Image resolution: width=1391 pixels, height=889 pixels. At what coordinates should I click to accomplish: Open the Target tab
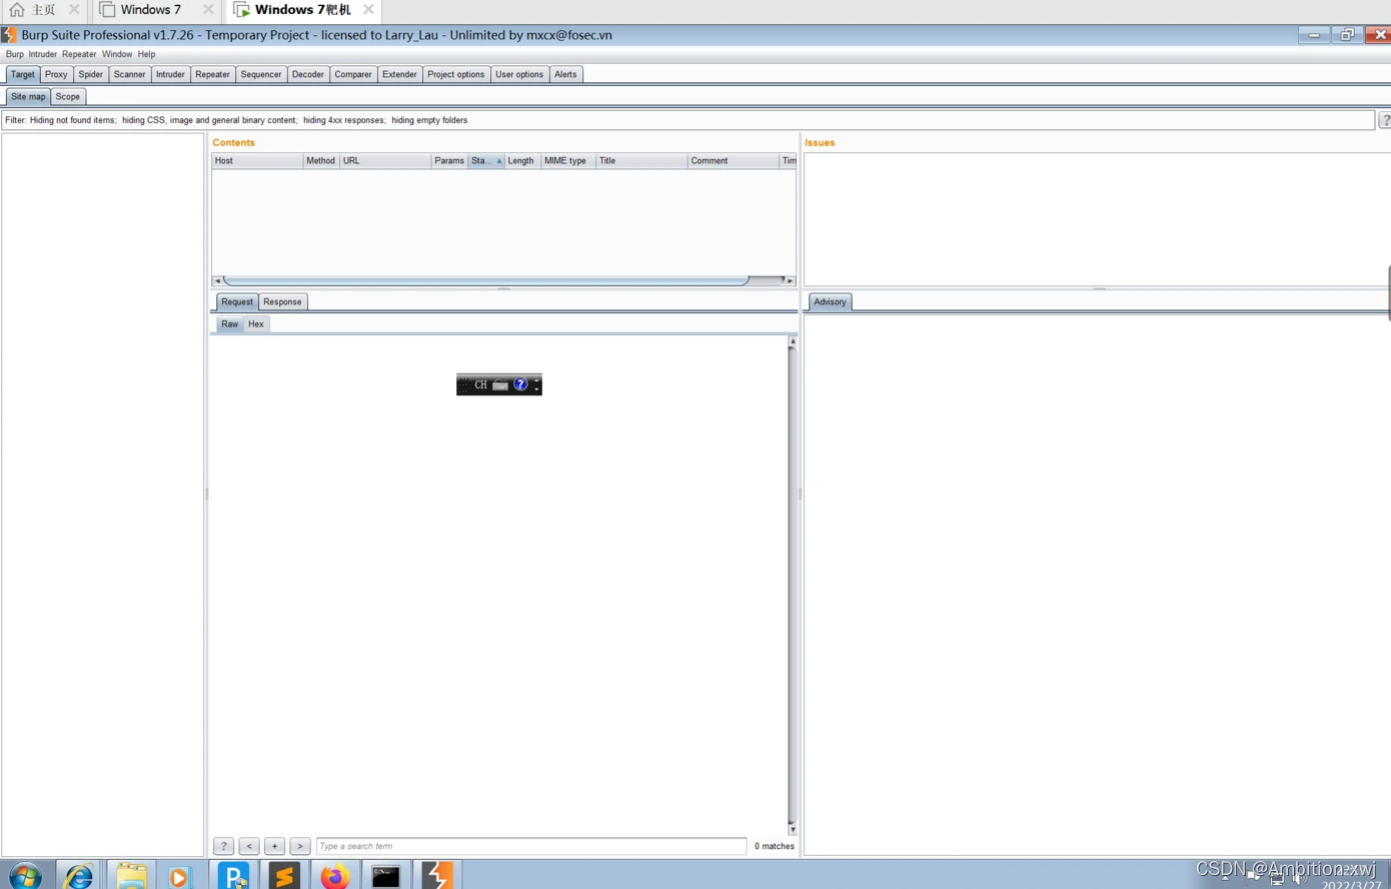click(22, 75)
